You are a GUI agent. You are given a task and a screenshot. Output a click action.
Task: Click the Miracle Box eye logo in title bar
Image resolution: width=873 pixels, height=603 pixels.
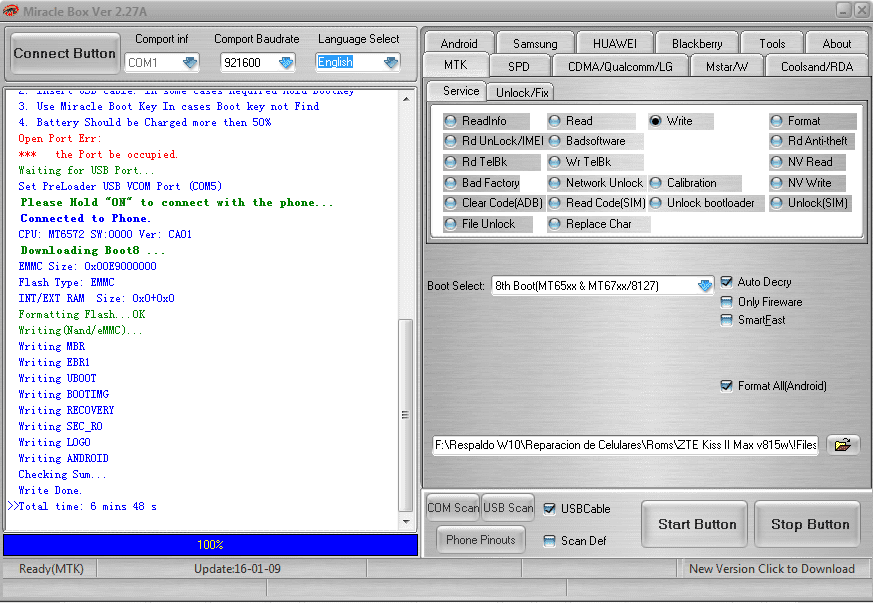coord(11,11)
